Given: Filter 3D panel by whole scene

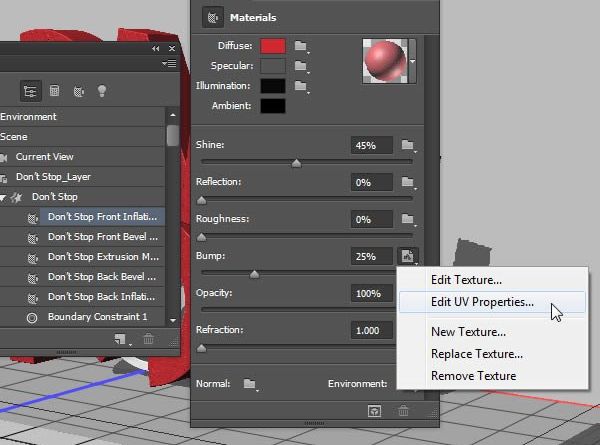Looking at the screenshot, I should 30,91.
